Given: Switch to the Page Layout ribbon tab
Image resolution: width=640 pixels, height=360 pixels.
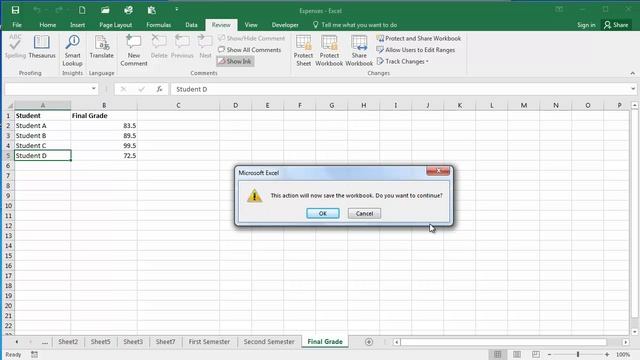Looking at the screenshot, I should pyautogui.click(x=116, y=25).
